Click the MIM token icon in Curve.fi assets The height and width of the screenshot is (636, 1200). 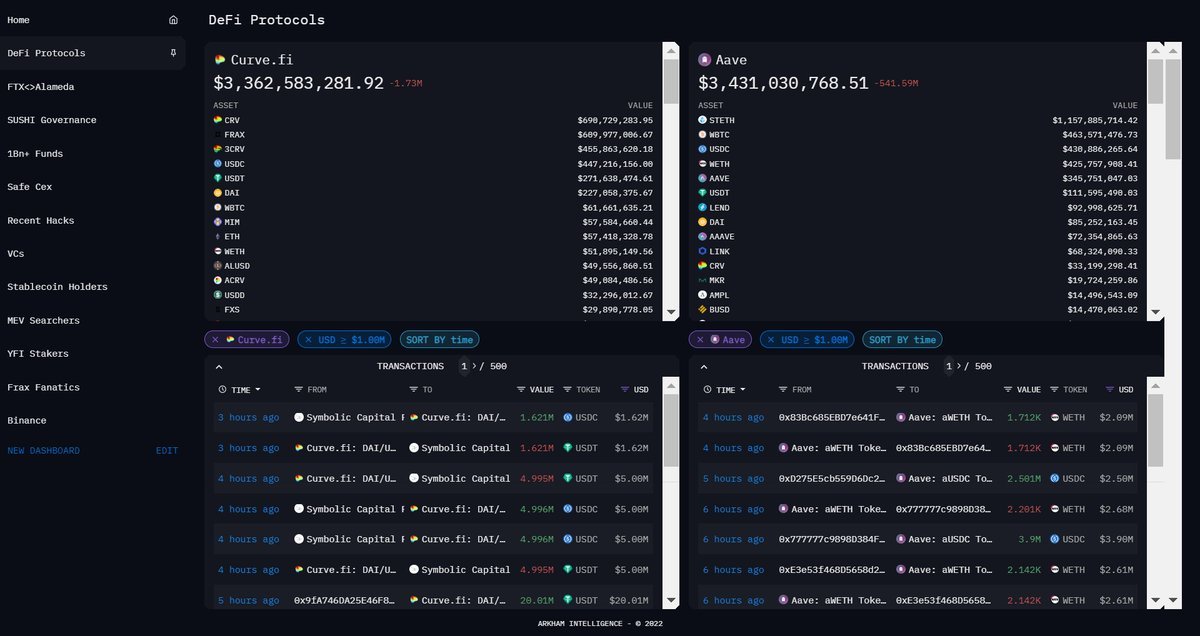click(217, 222)
